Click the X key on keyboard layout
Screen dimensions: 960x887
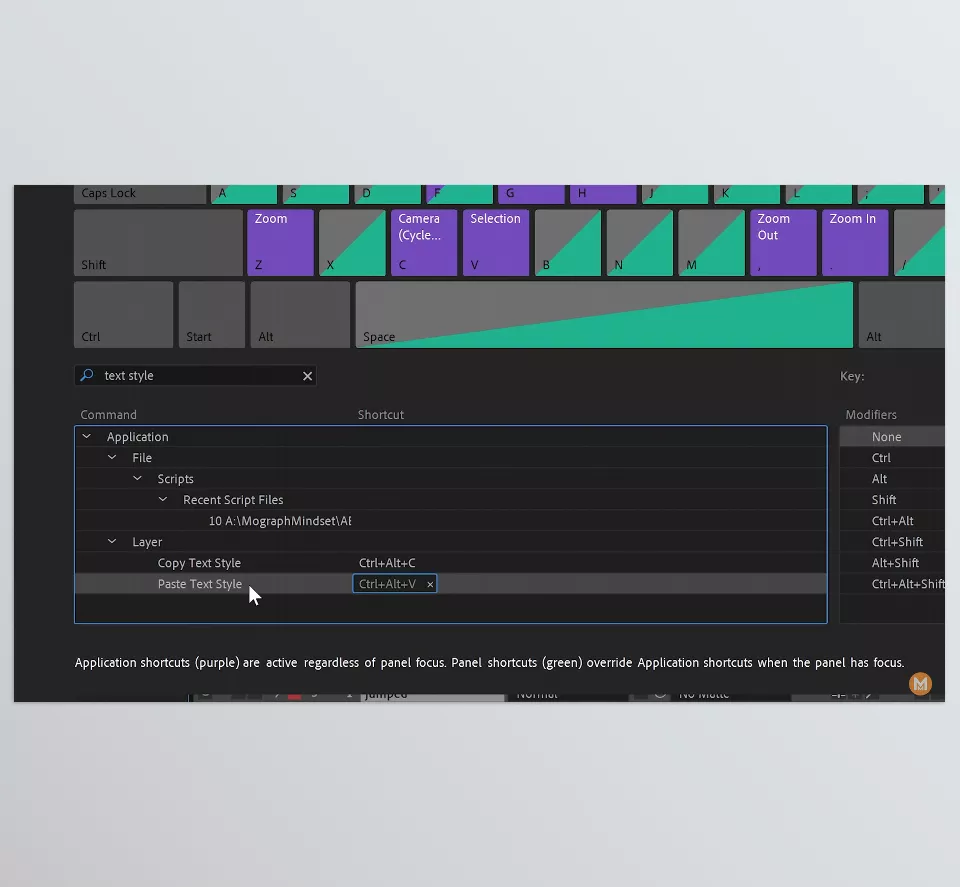(352, 242)
